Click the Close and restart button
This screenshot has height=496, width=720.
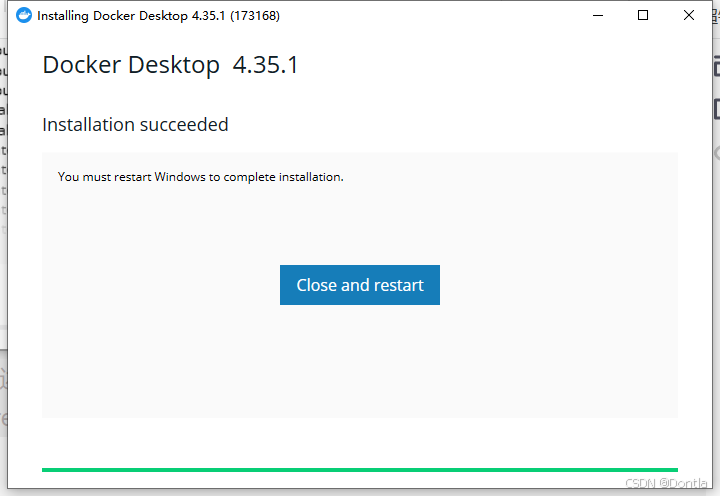click(x=360, y=285)
